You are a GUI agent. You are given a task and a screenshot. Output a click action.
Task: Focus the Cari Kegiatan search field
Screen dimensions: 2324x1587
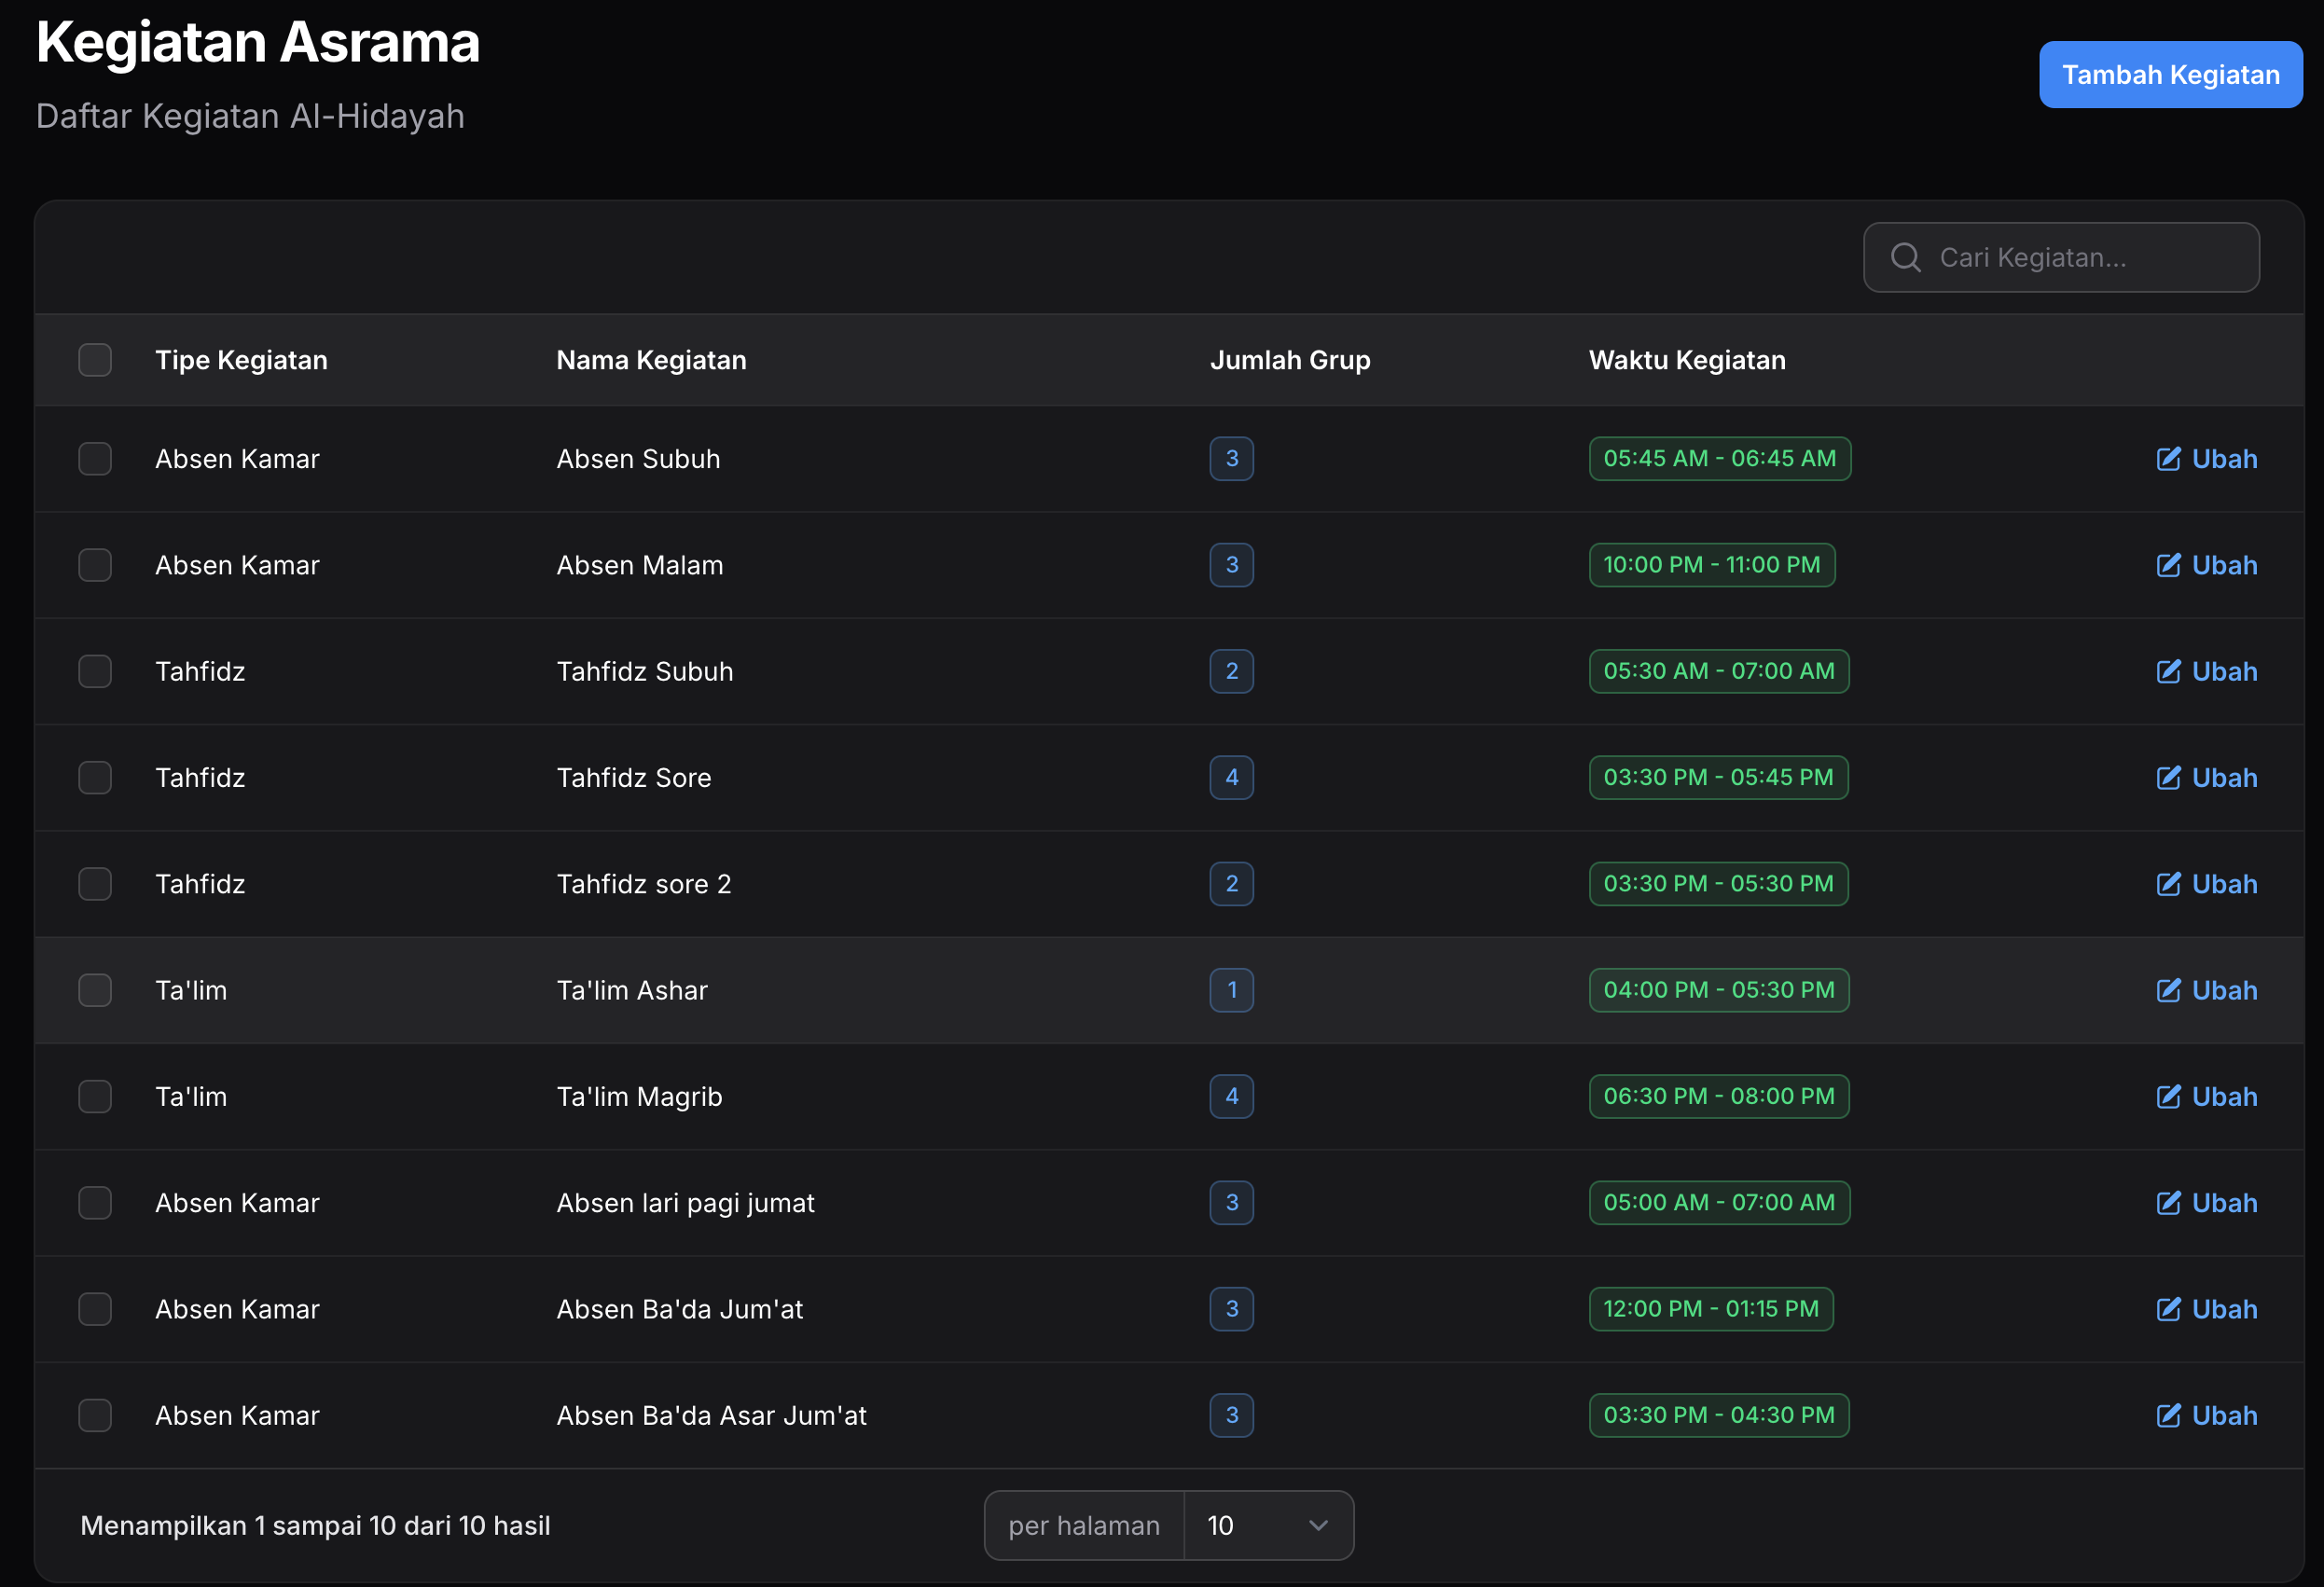tap(2061, 258)
